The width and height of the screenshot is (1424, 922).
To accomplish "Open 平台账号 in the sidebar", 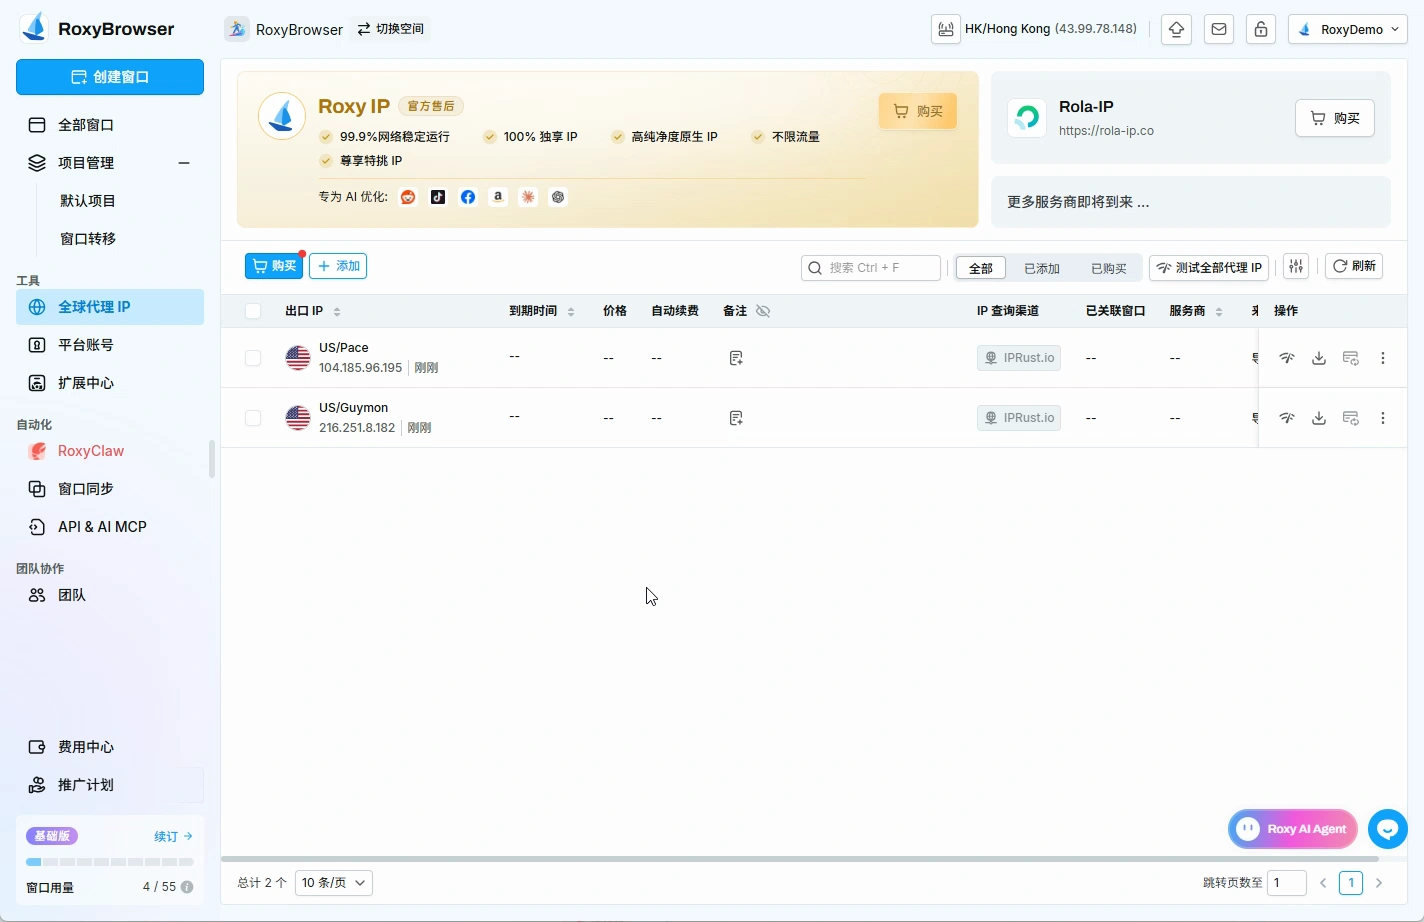I will (x=110, y=345).
